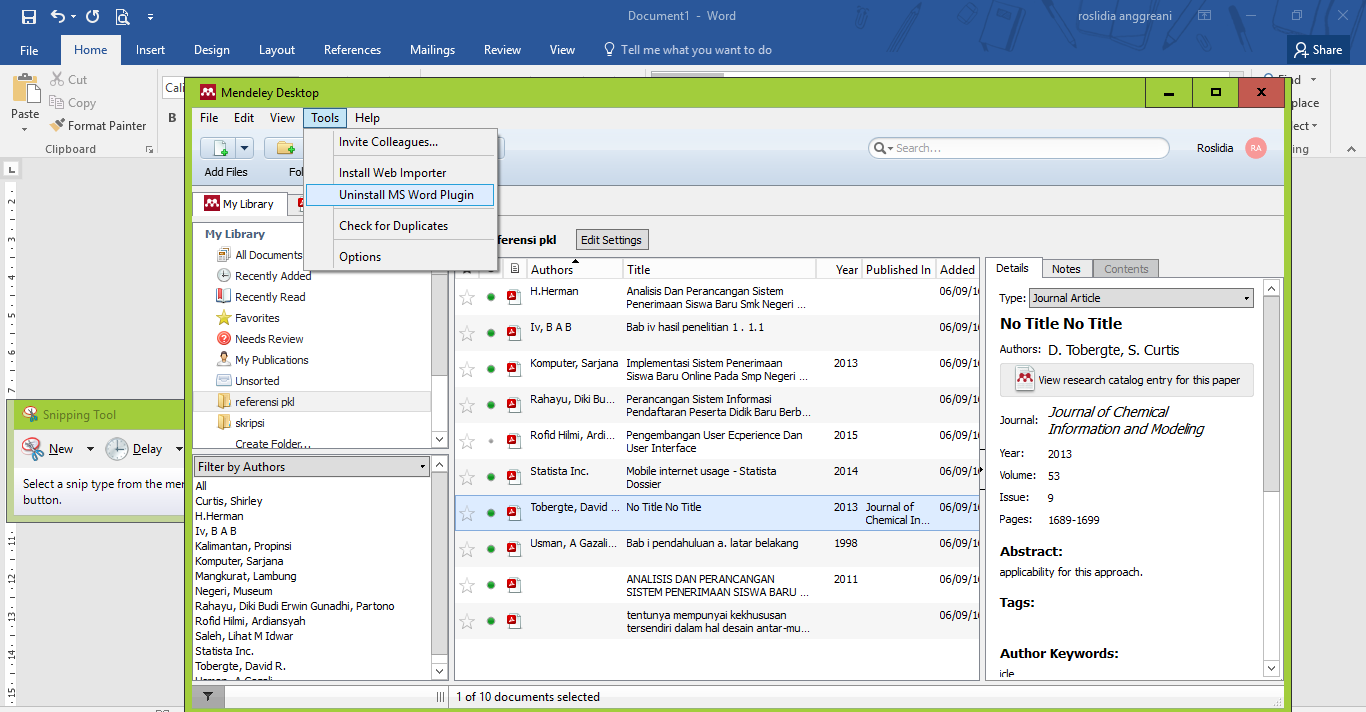The height and width of the screenshot is (712, 1366).
Task: Open the Customize Quick Access Toolbar arrow
Action: (x=150, y=17)
